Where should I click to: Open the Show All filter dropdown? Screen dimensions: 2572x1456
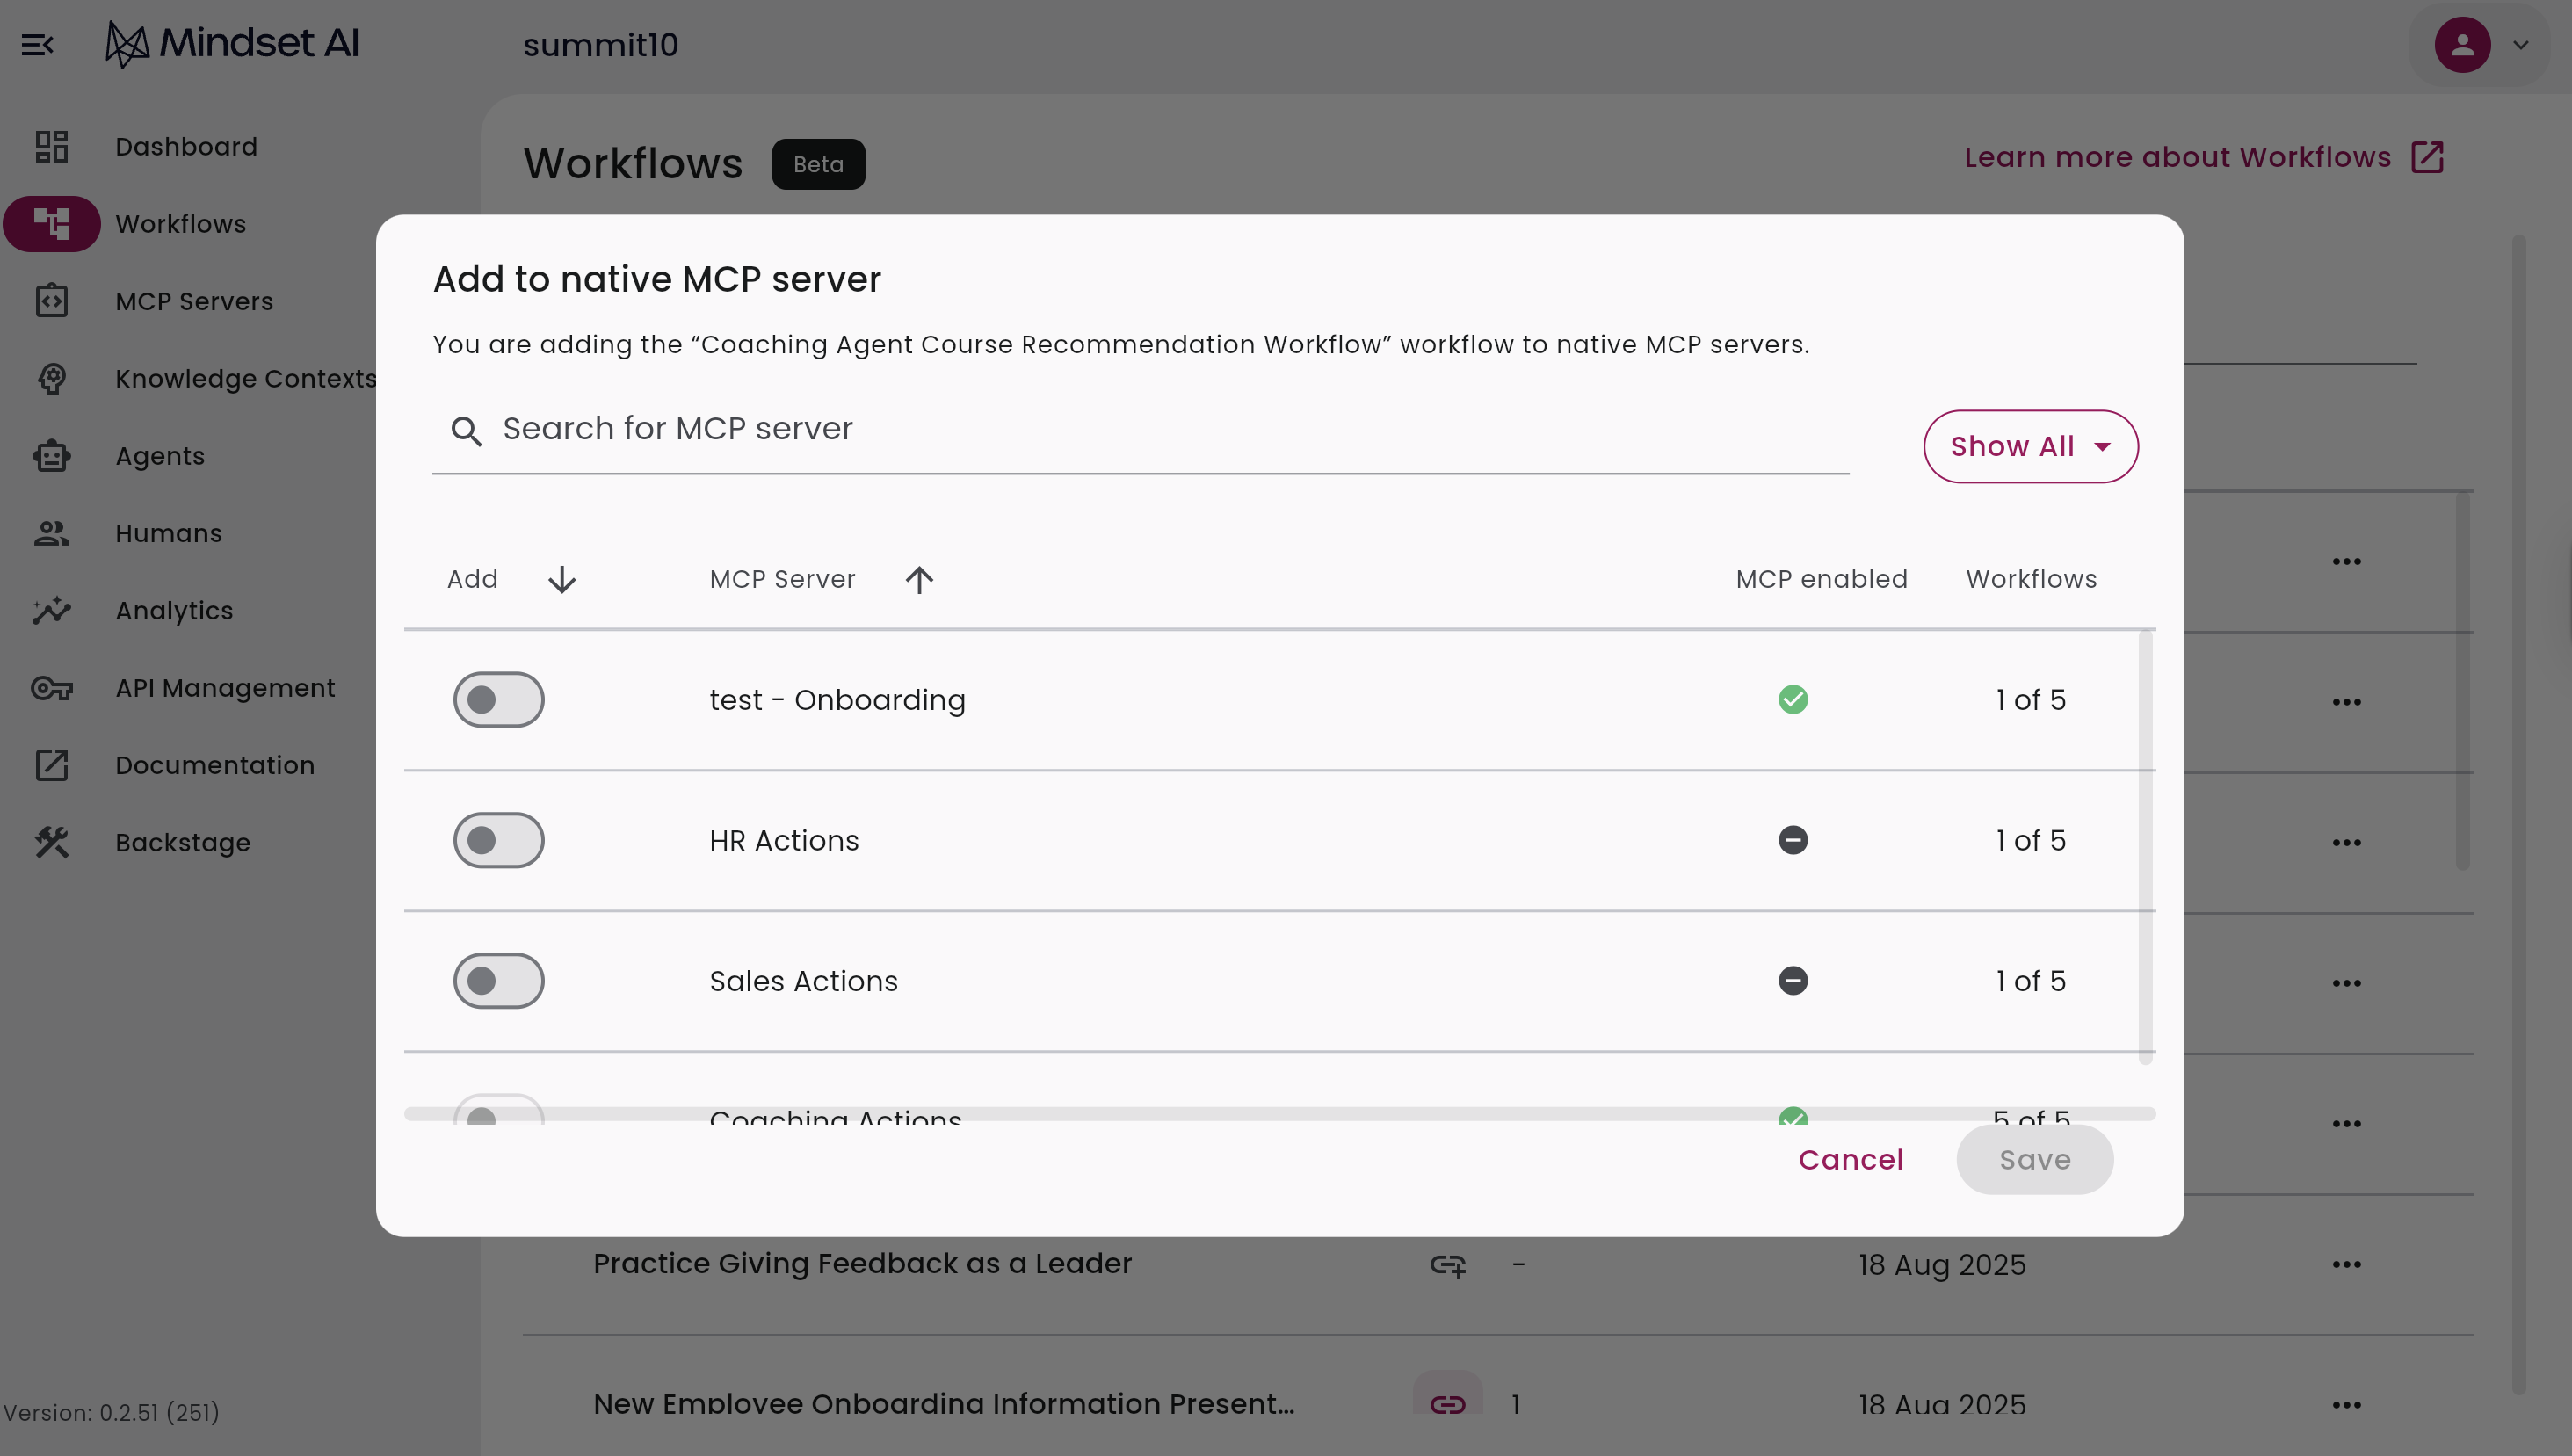pos(2030,446)
